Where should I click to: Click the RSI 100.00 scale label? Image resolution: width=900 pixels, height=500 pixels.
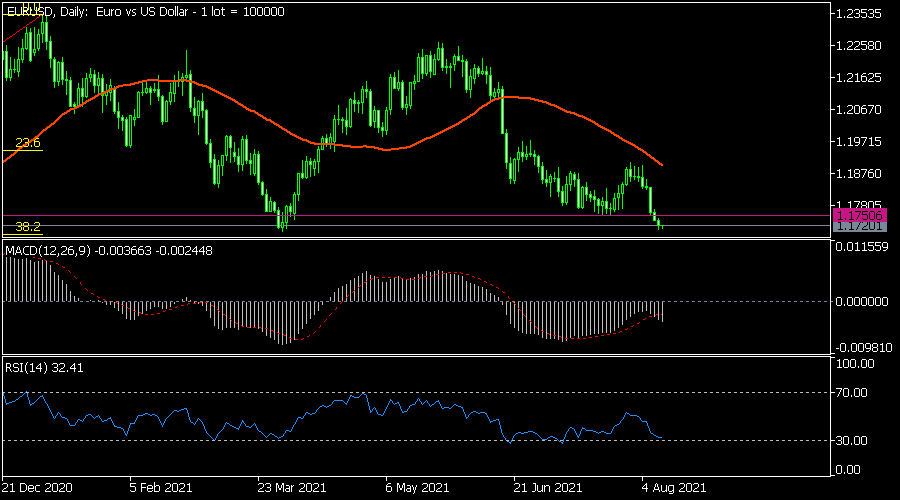[x=855, y=365]
